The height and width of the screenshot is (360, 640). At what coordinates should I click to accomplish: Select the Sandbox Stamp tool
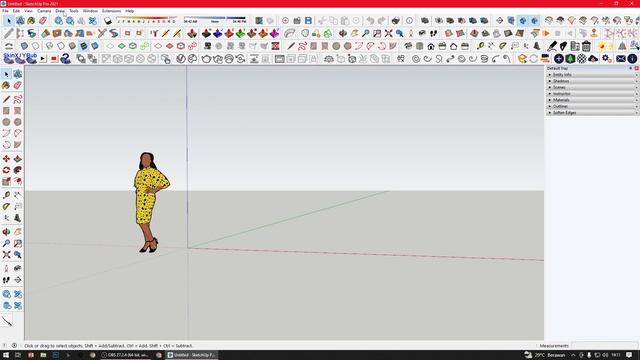coord(486,33)
